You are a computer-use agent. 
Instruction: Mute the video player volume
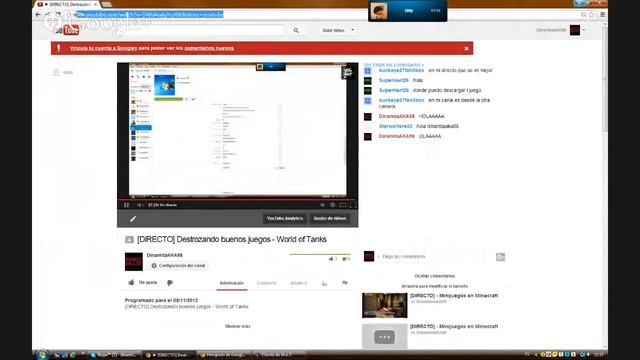pyautogui.click(x=140, y=205)
